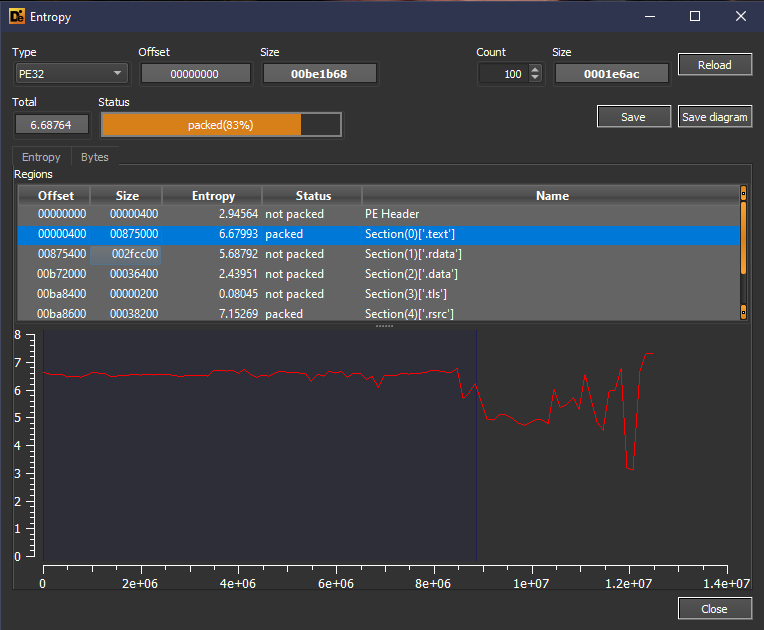The image size is (764, 630).
Task: Click the packed(83%) status progress bar
Action: [221, 125]
